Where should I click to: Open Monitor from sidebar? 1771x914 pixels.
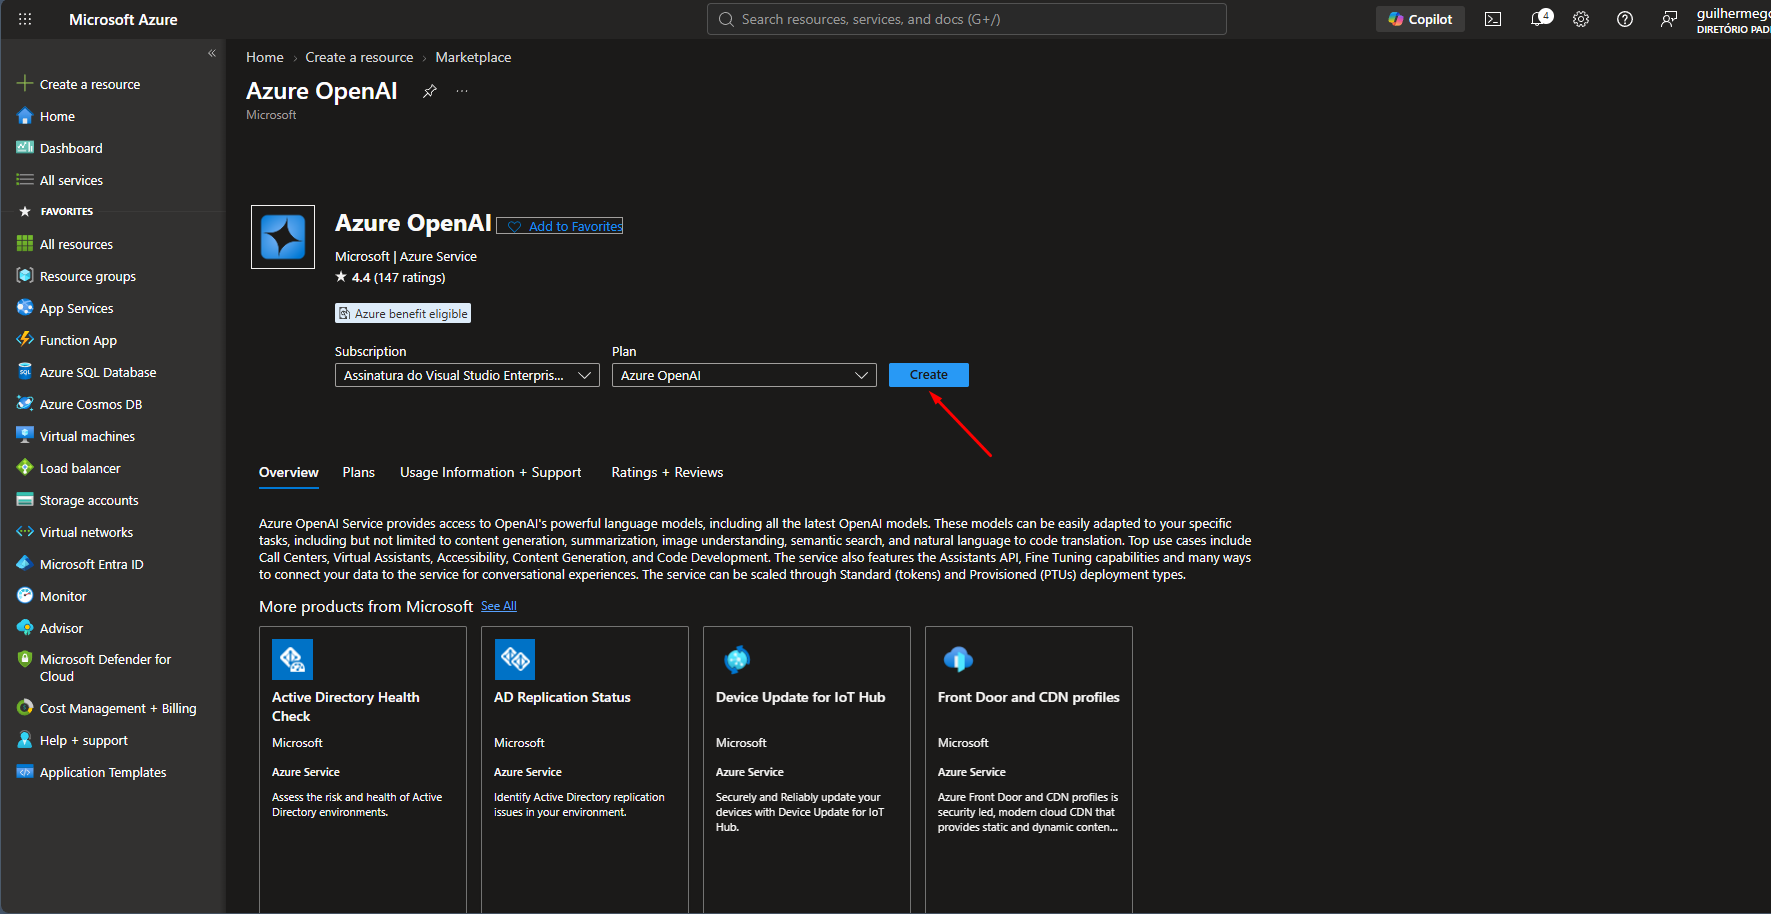63,596
